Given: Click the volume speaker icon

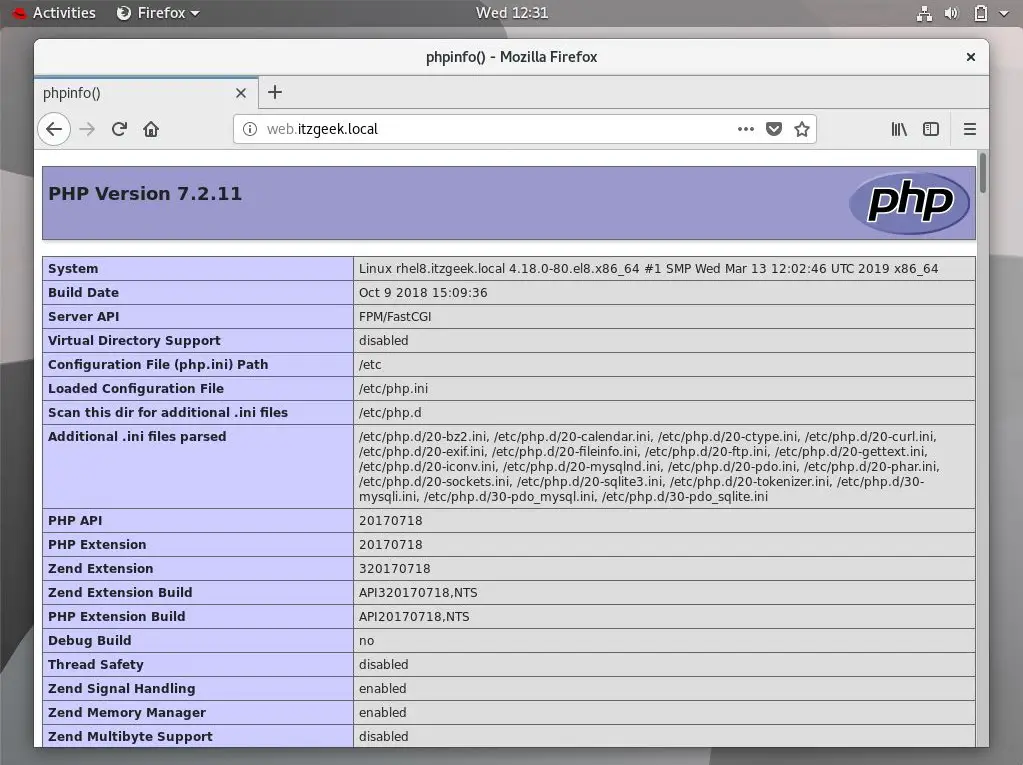Looking at the screenshot, I should pyautogui.click(x=951, y=13).
